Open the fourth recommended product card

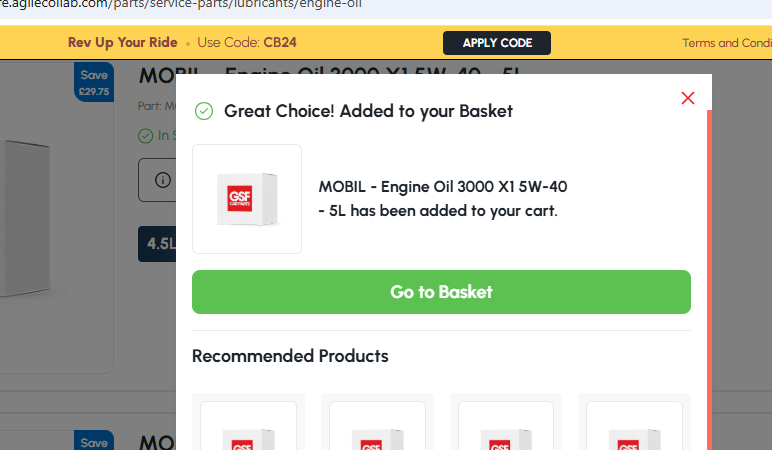coord(634,422)
